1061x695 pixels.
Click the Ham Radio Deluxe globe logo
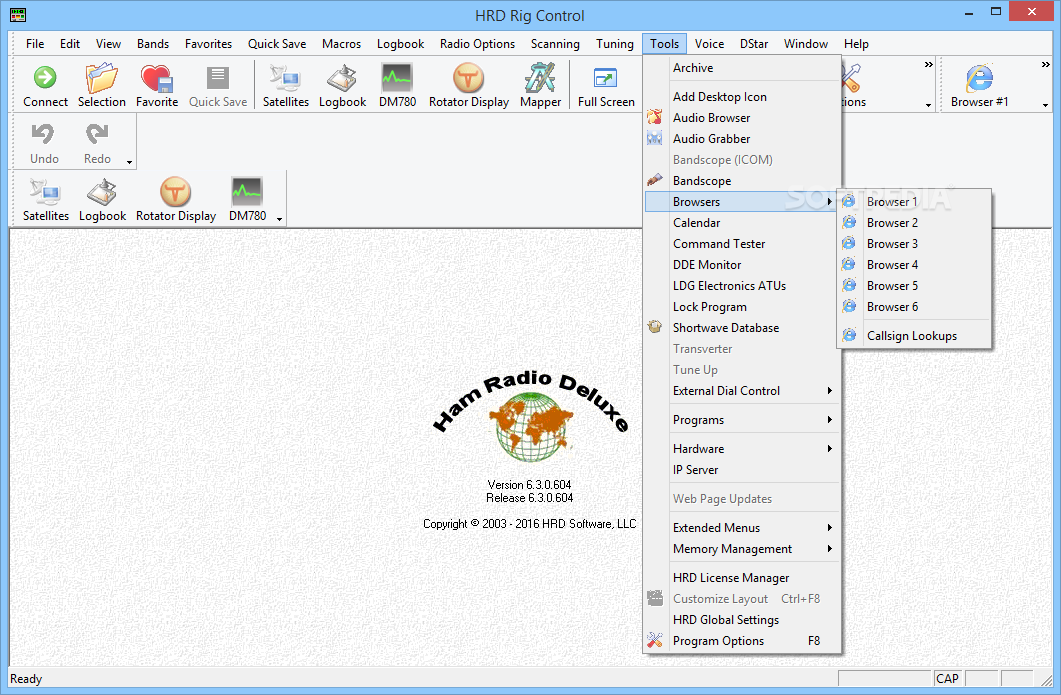(x=530, y=428)
